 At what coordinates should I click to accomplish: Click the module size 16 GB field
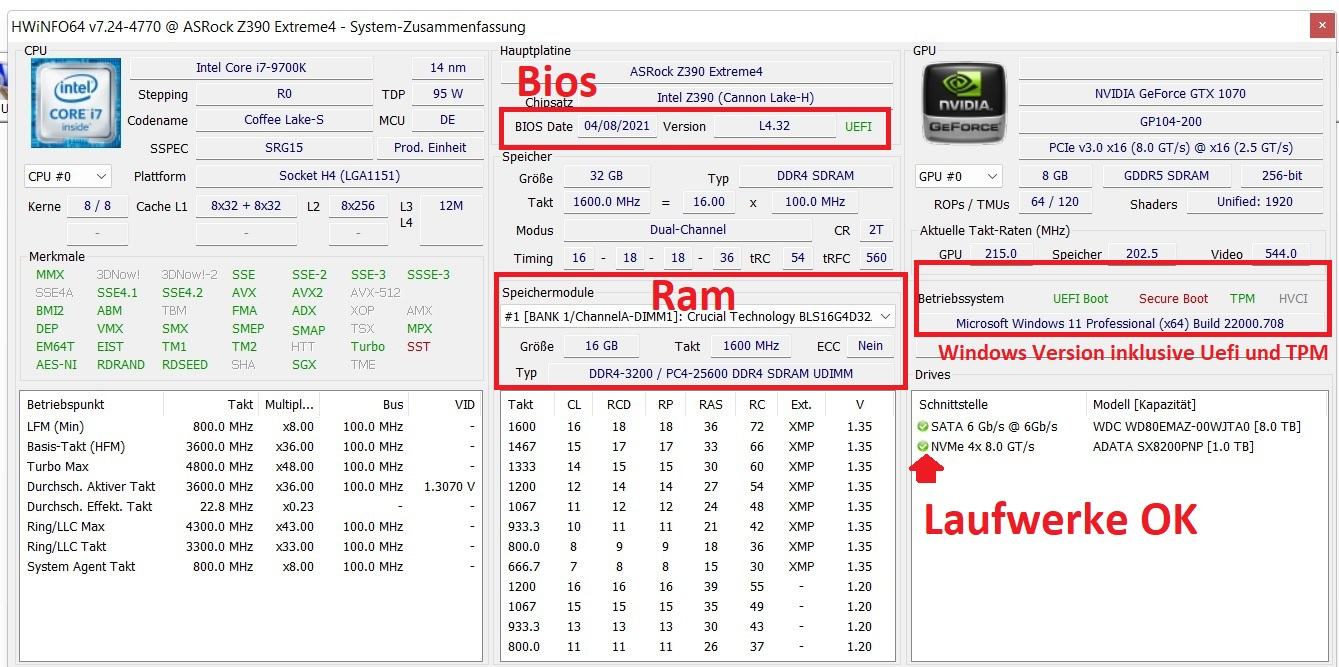(603, 346)
